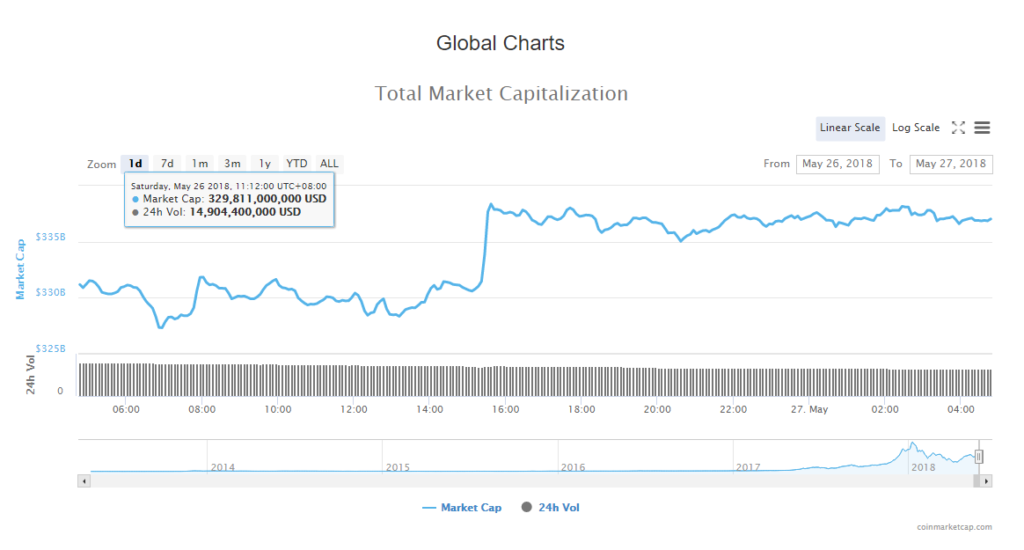Select the 7d zoom range

coord(167,164)
